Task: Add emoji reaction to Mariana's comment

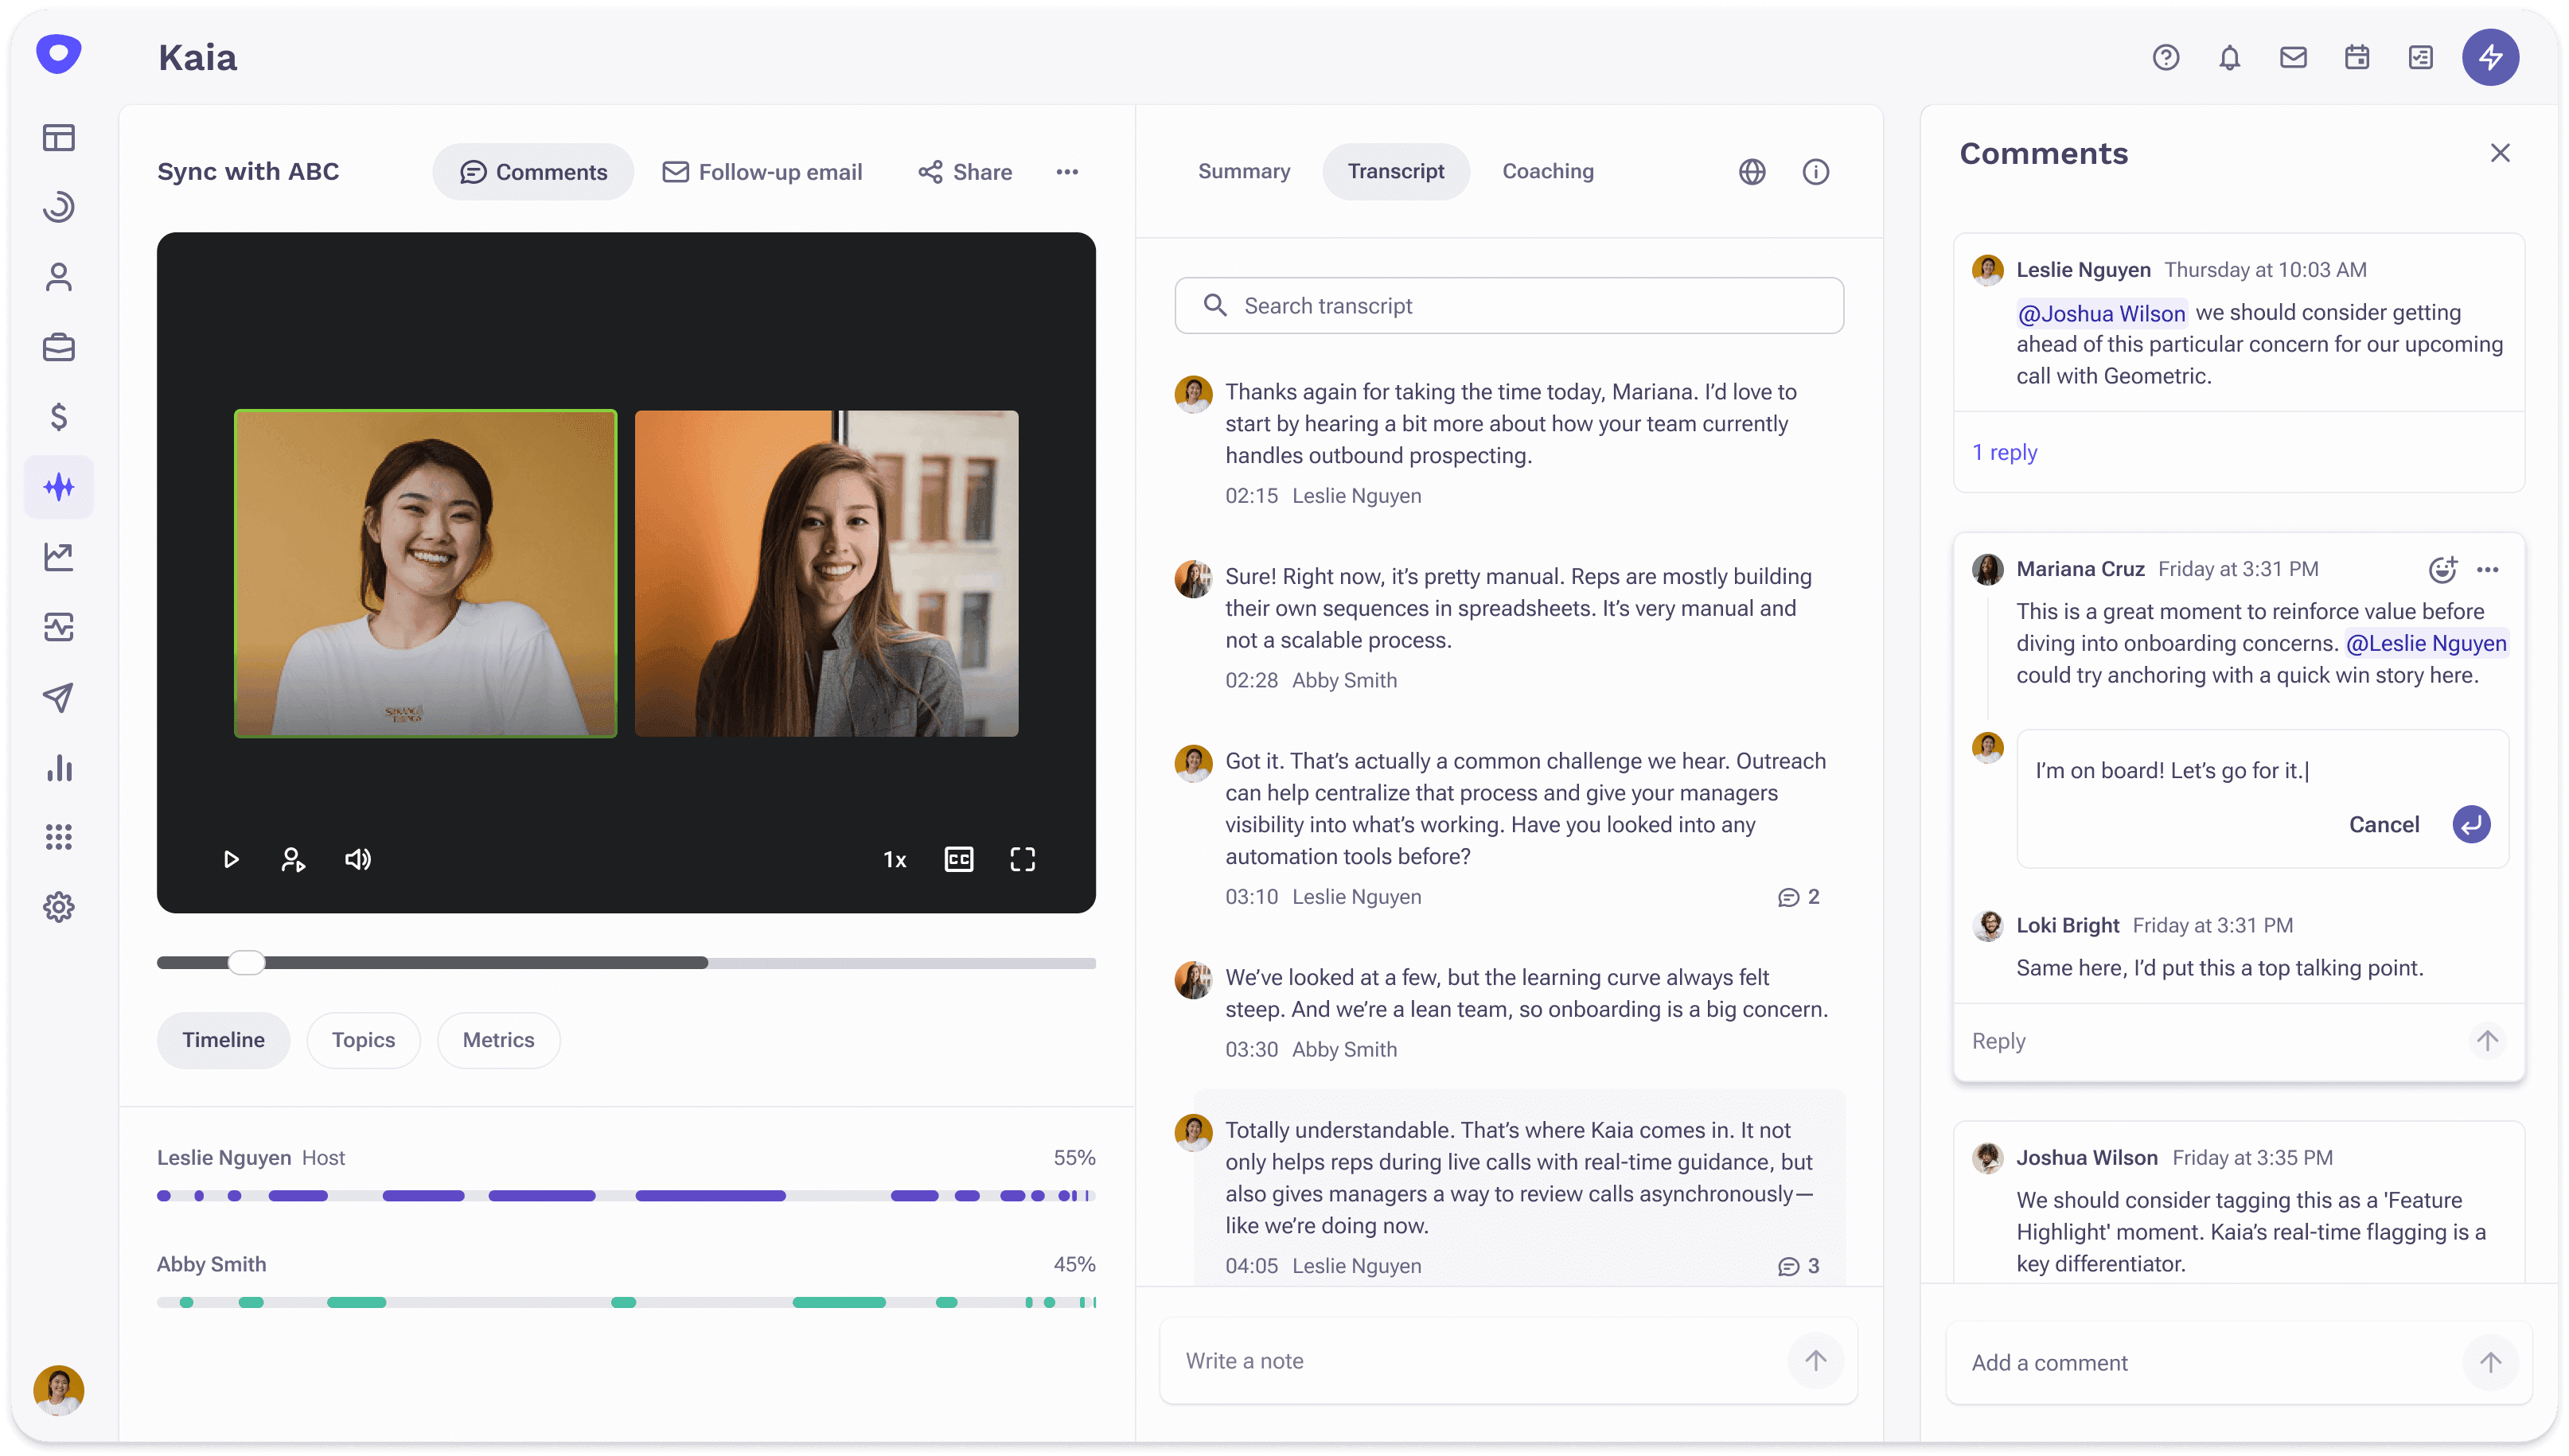Action: (x=2442, y=569)
